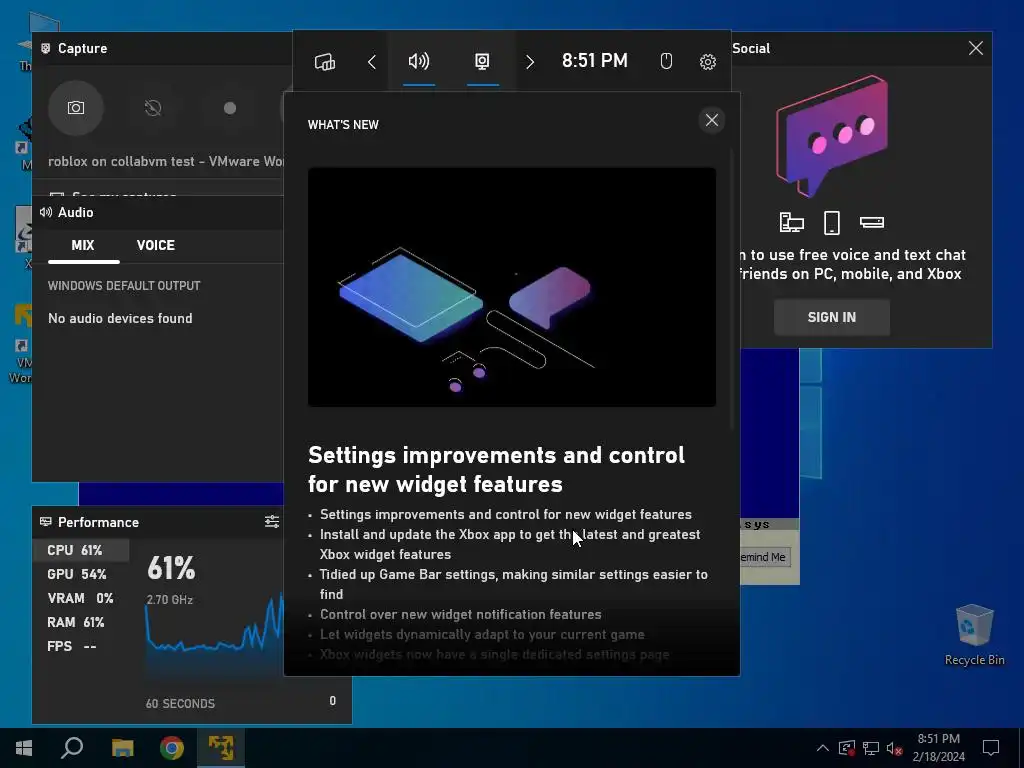Select the Recycle Bin desktop icon
The height and width of the screenshot is (768, 1024).
974,635
